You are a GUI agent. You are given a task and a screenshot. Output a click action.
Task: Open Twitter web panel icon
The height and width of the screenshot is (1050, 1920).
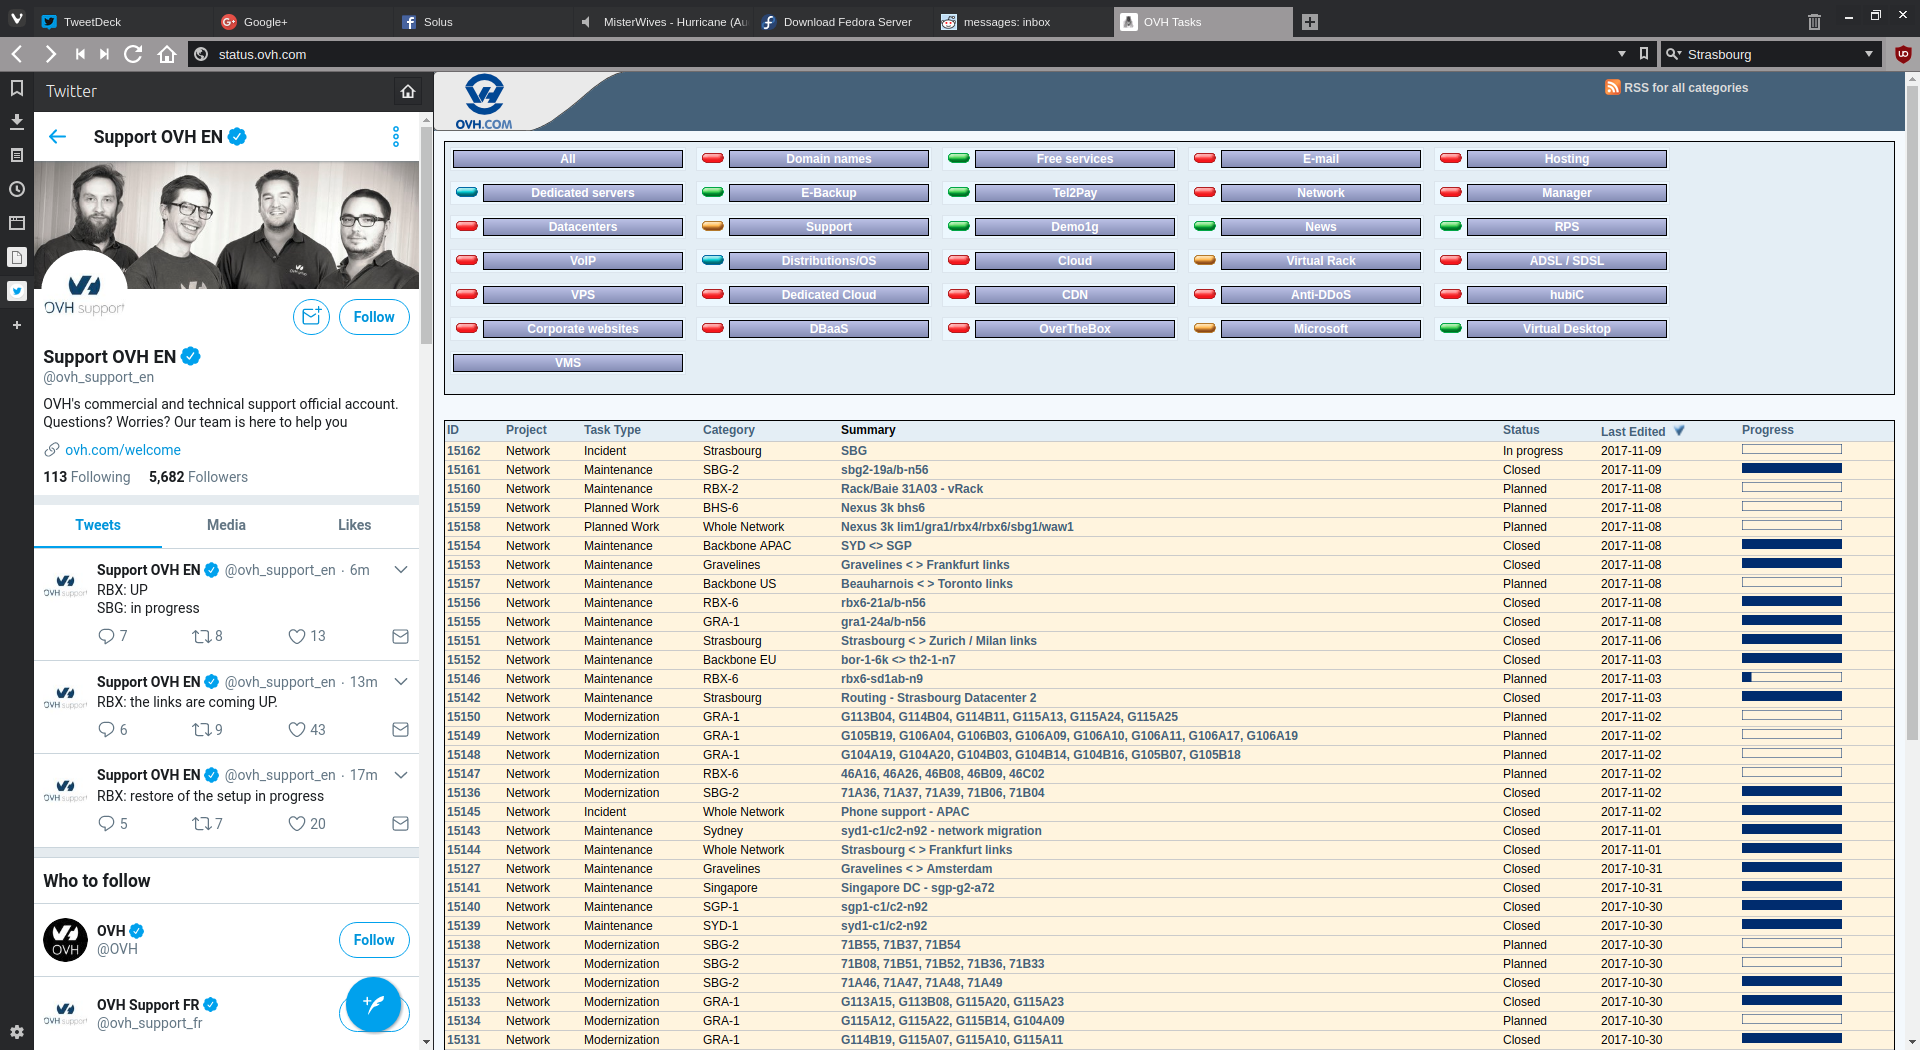click(x=17, y=291)
